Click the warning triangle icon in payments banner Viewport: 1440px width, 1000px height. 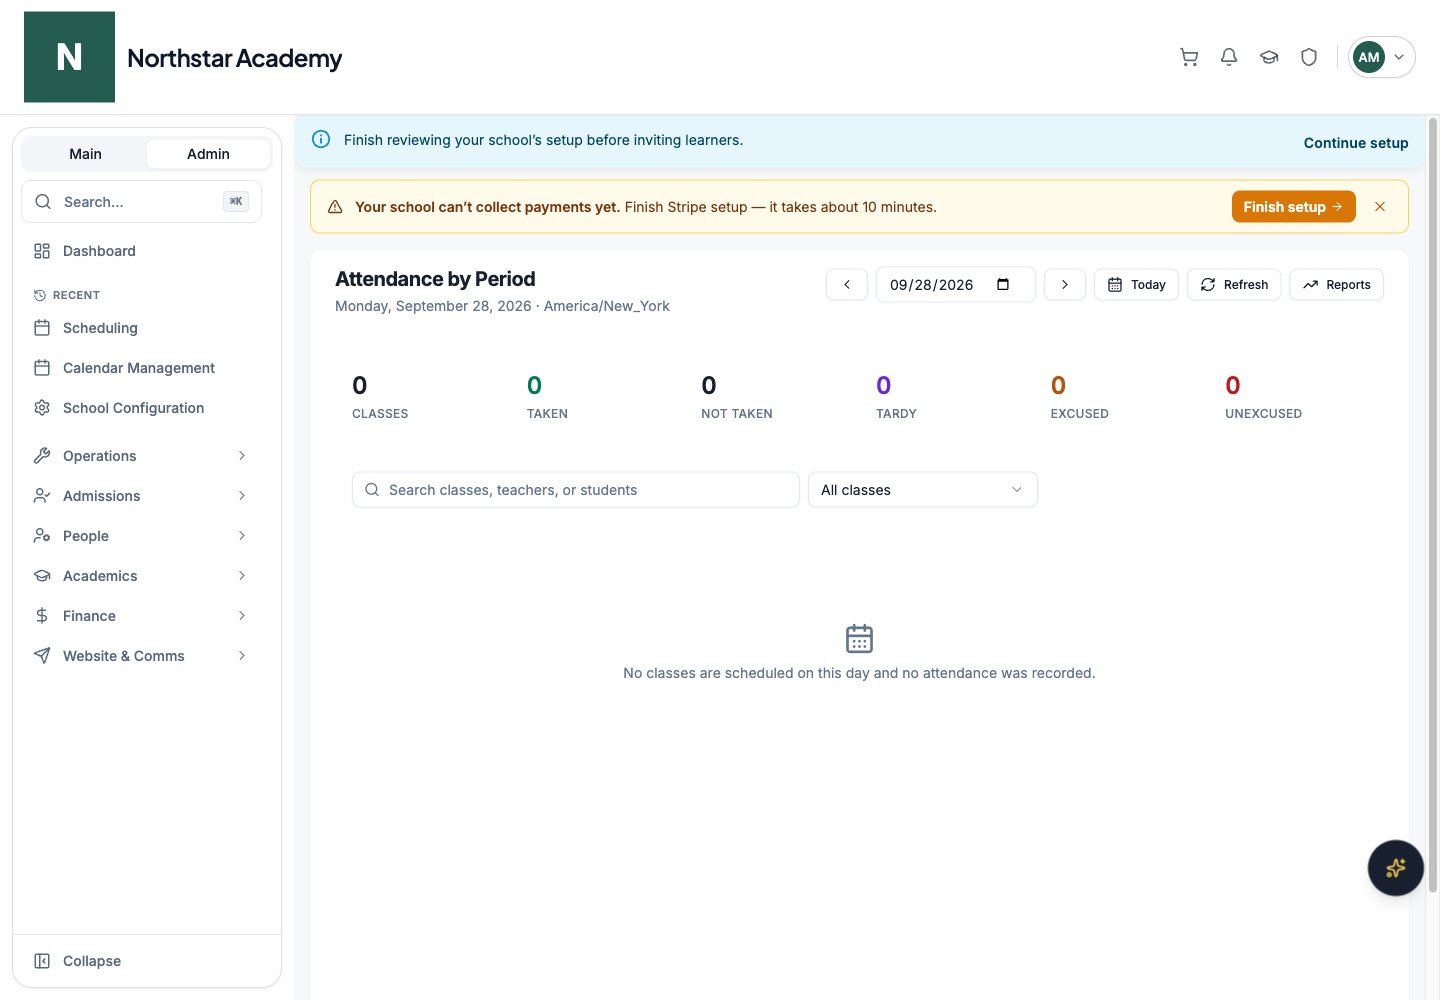point(335,207)
